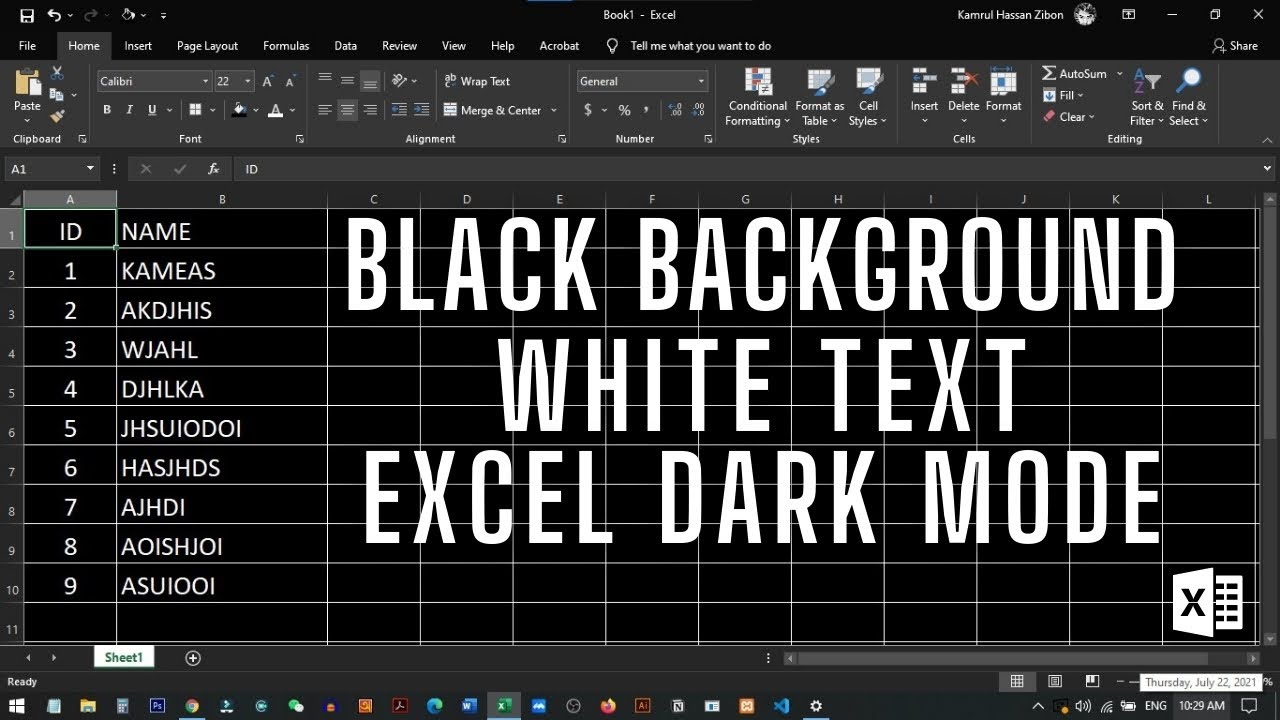1280x720 pixels.
Task: Open the Name Box dropdown arrow
Action: pyautogui.click(x=91, y=169)
